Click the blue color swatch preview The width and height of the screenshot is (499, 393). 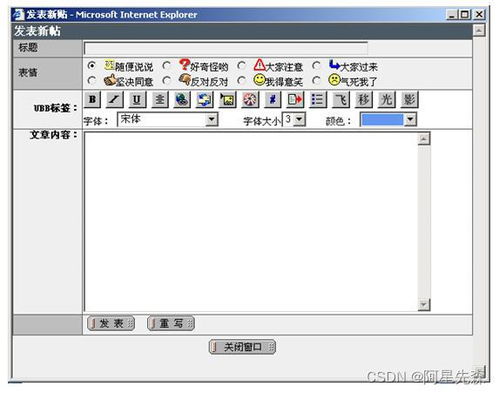point(382,120)
